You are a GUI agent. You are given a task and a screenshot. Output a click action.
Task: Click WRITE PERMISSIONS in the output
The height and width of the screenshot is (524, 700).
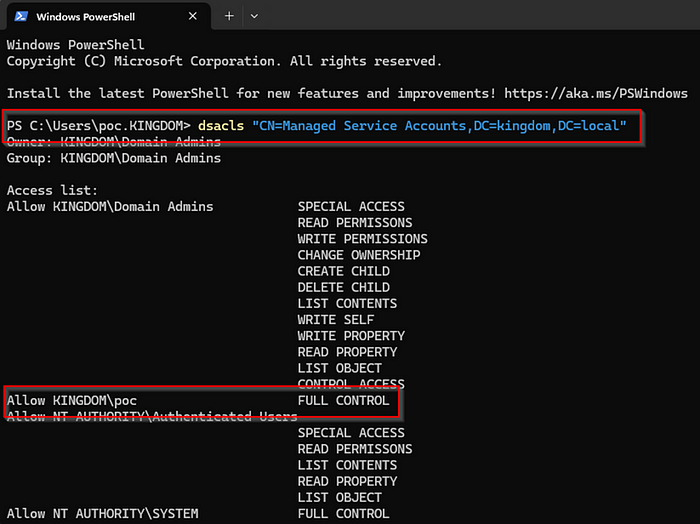click(362, 239)
